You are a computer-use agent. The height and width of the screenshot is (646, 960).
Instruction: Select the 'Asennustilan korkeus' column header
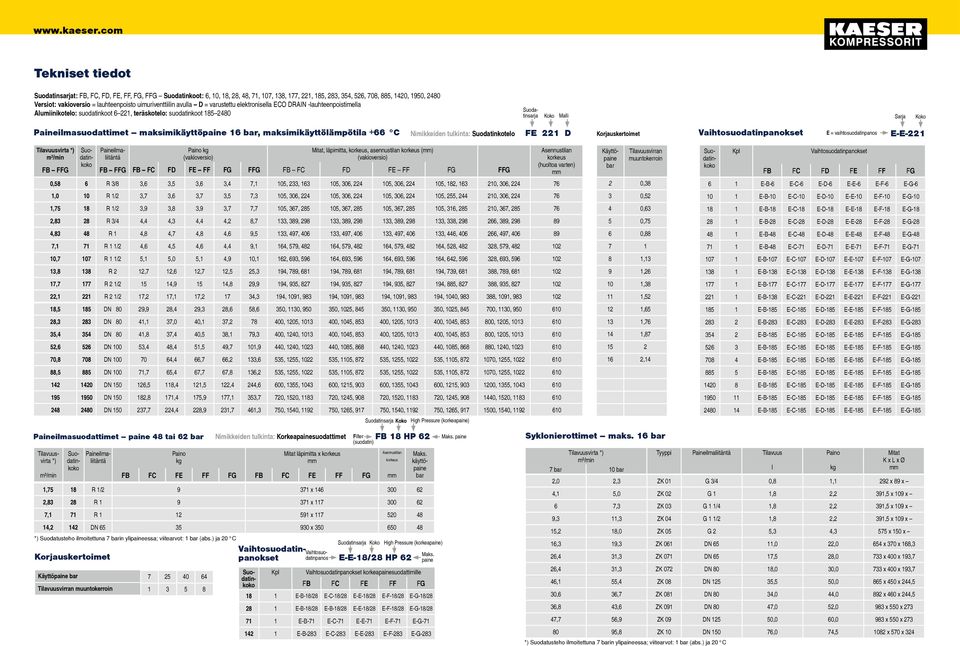557,160
